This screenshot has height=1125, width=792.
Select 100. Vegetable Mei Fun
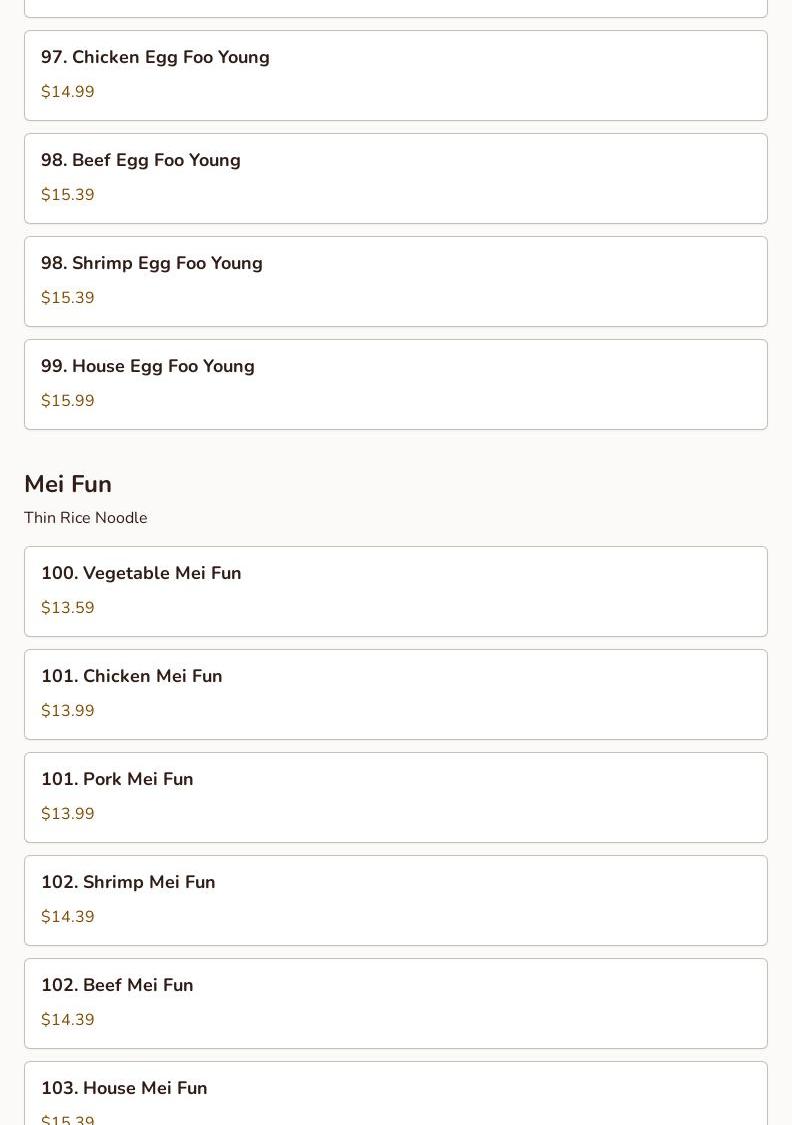tap(396, 591)
